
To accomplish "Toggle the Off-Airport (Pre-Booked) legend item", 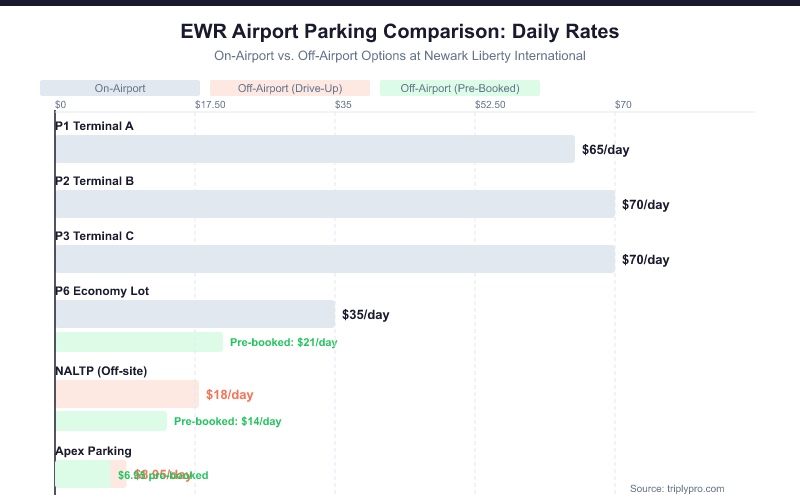I will click(460, 88).
